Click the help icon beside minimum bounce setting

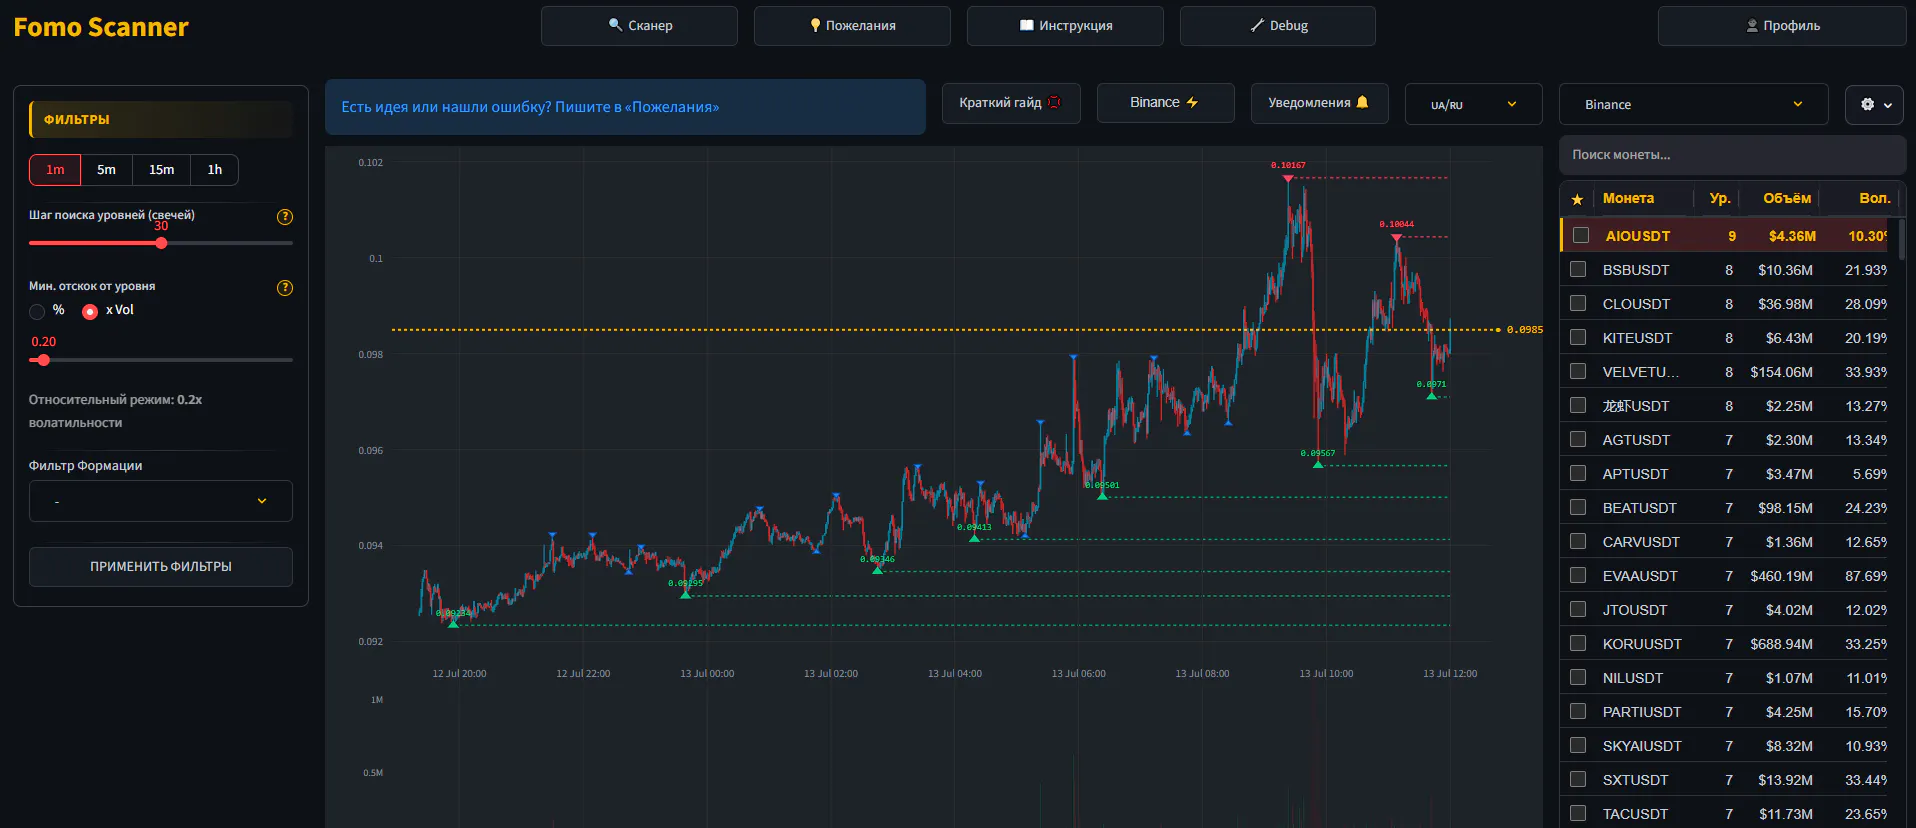point(285,288)
